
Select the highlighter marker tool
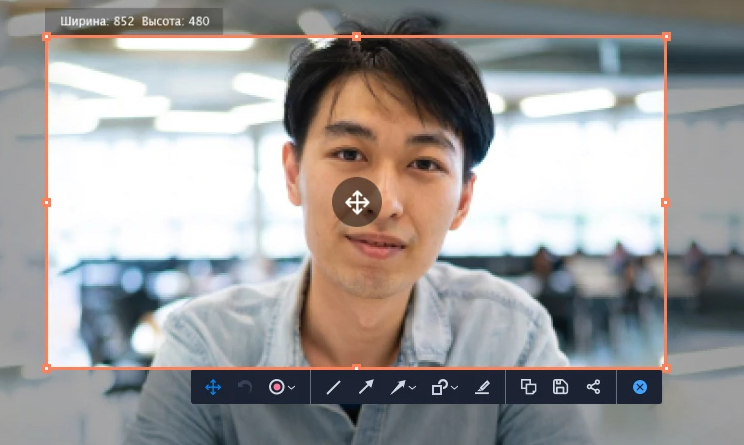click(x=482, y=387)
